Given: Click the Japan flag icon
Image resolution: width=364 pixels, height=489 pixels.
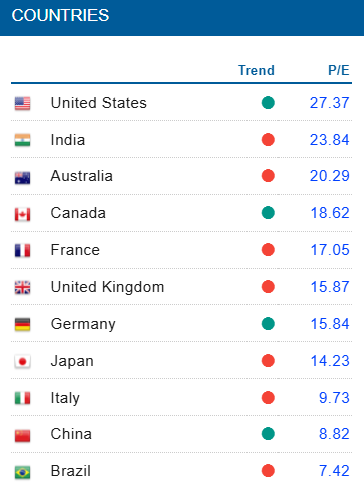Looking at the screenshot, I should click(22, 361).
